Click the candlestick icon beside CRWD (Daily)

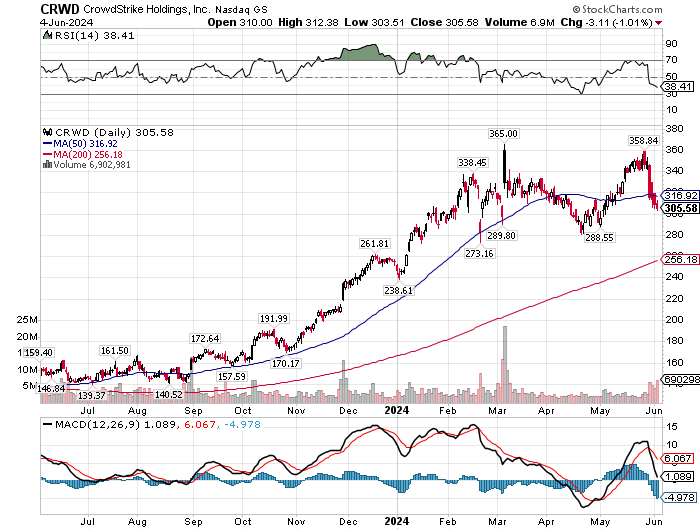[47, 132]
